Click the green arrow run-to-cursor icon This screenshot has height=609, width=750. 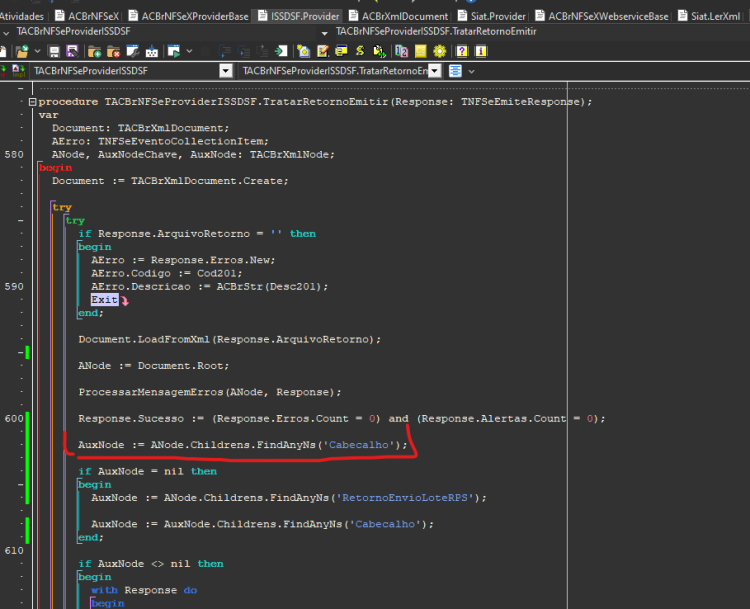281,51
